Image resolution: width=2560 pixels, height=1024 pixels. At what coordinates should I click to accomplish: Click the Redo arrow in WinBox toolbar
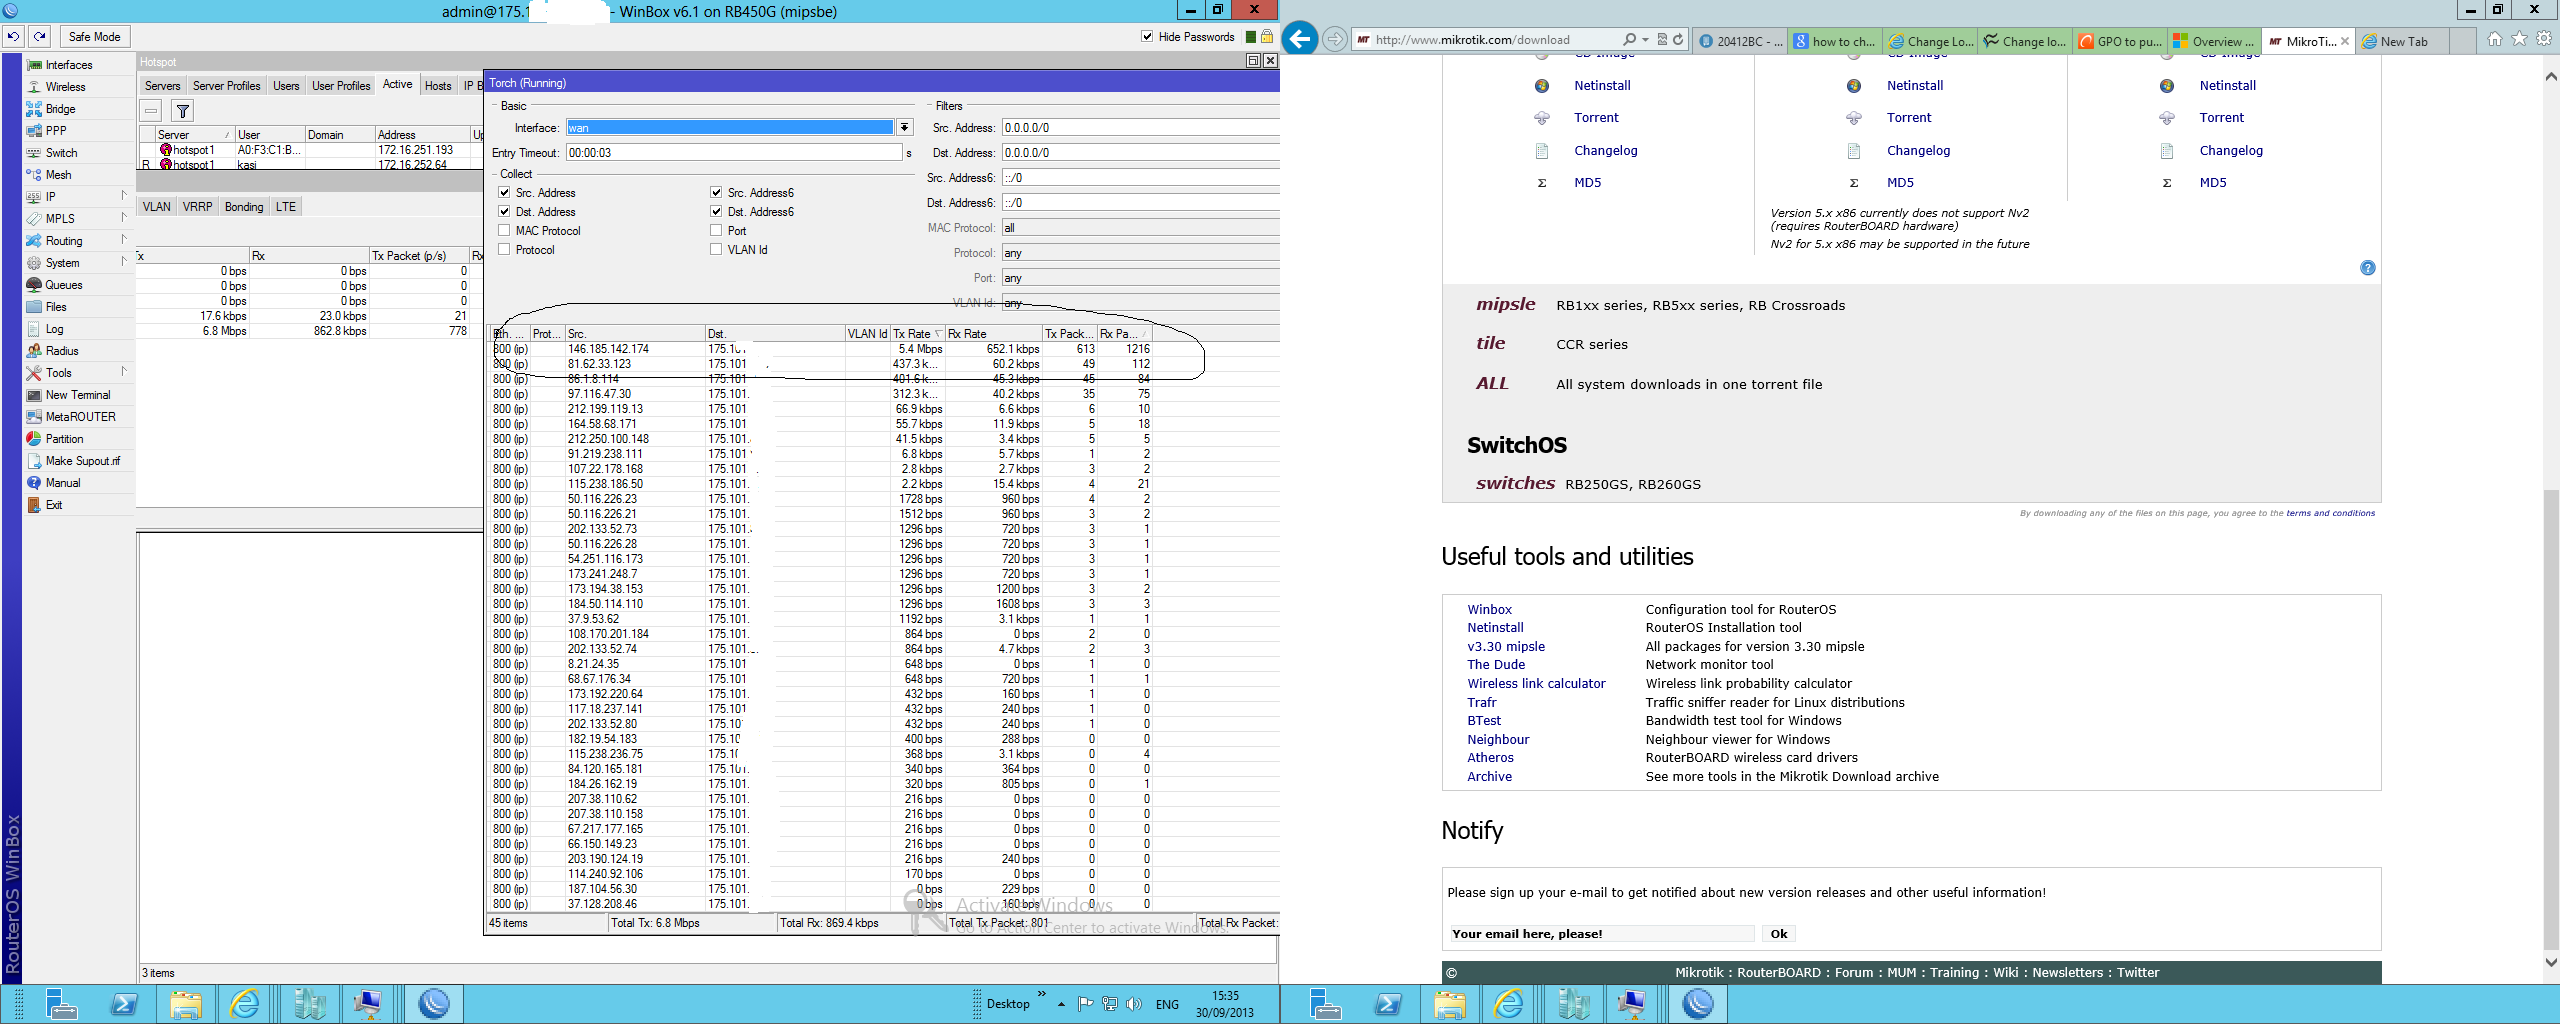tap(40, 37)
